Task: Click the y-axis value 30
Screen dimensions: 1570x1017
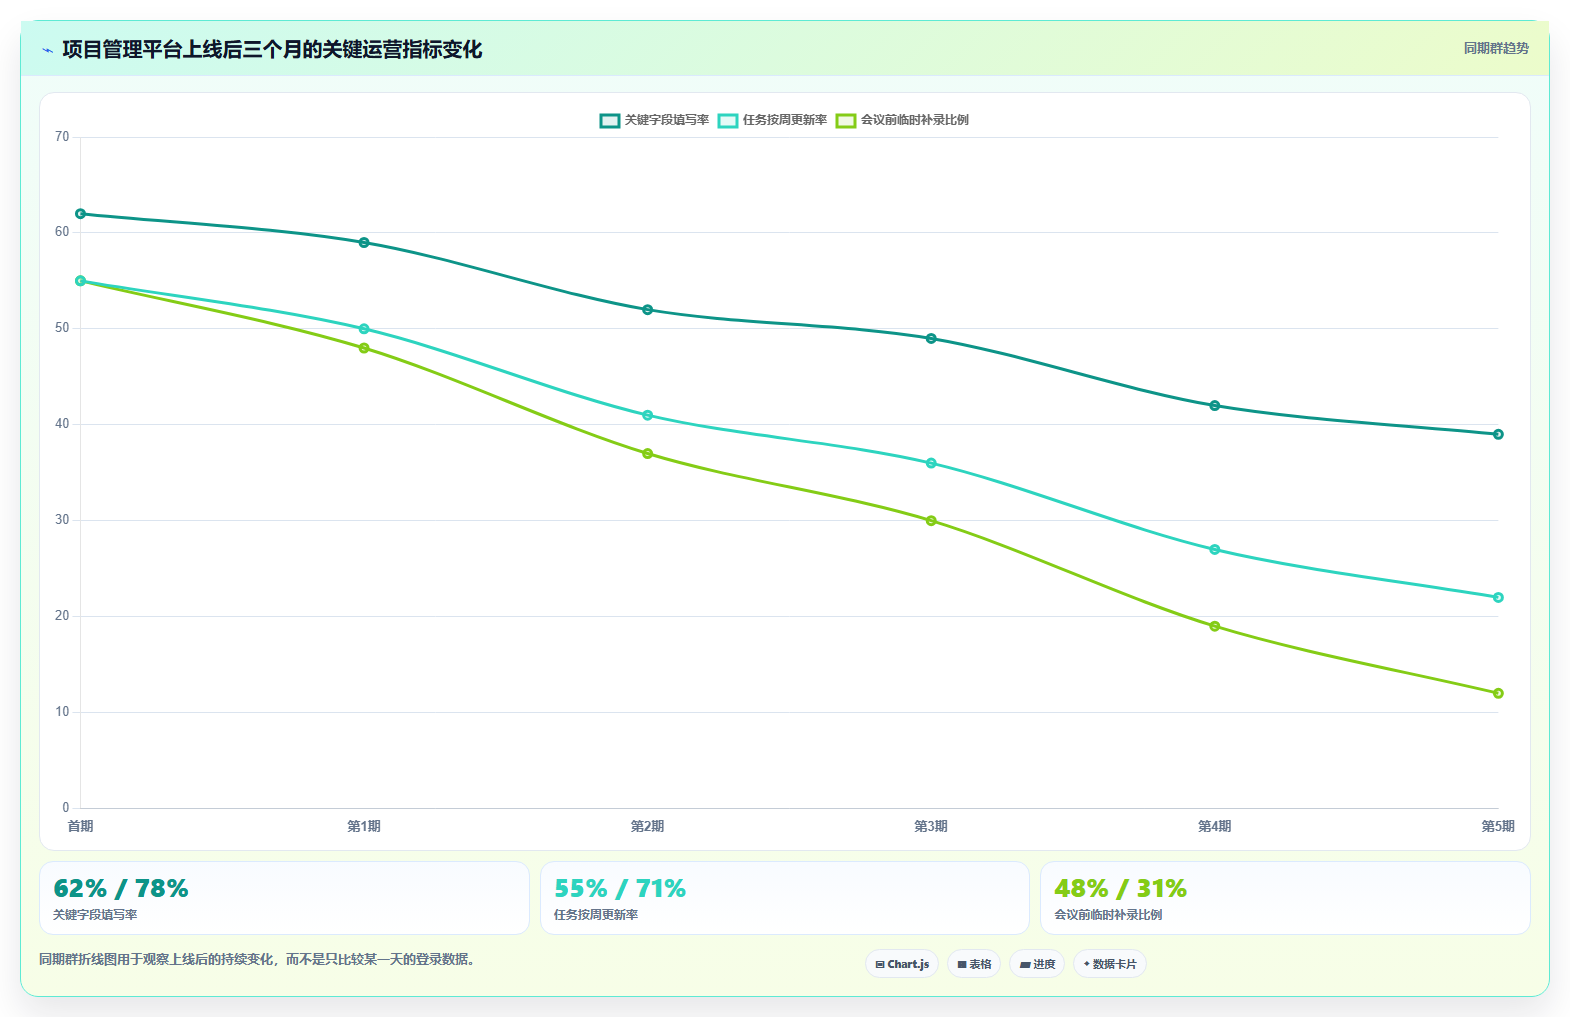Action: [62, 520]
